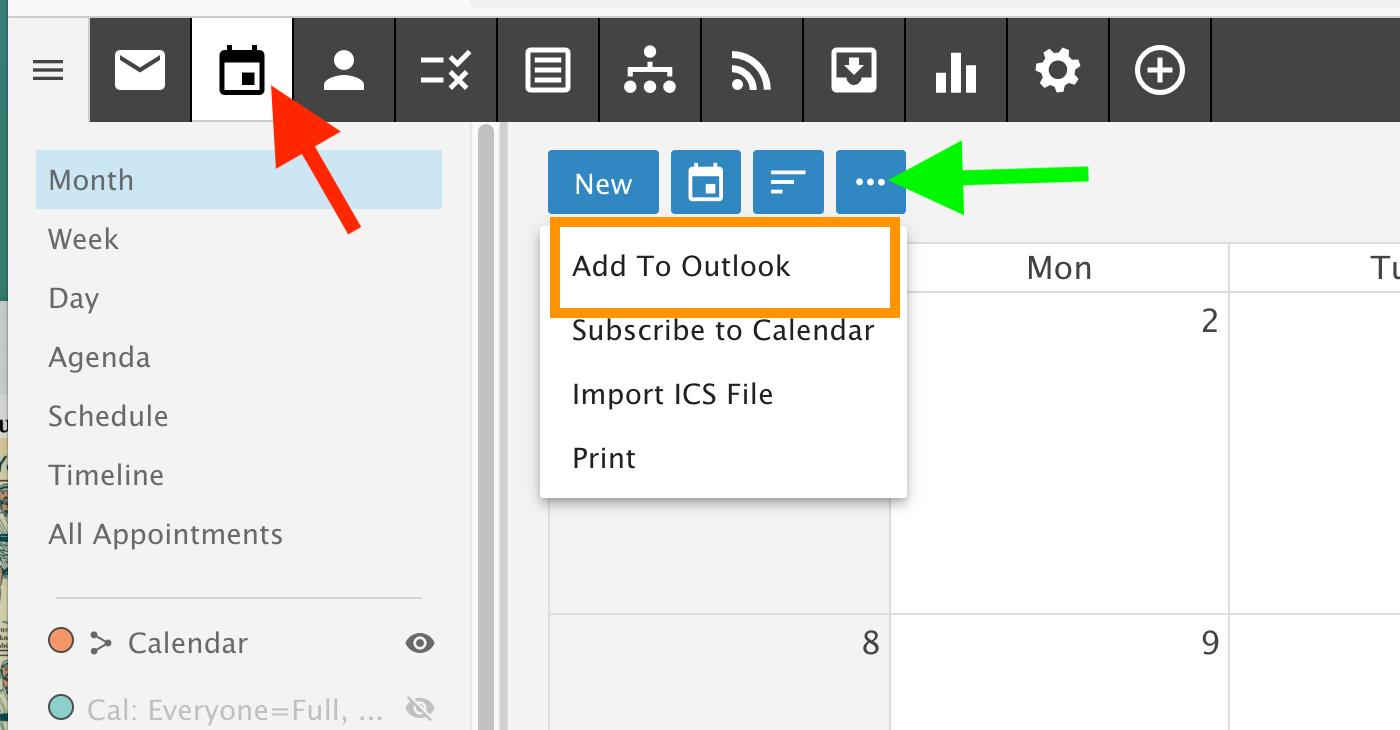Image resolution: width=1400 pixels, height=730 pixels.
Task: Click the New appointment button
Action: tap(603, 182)
